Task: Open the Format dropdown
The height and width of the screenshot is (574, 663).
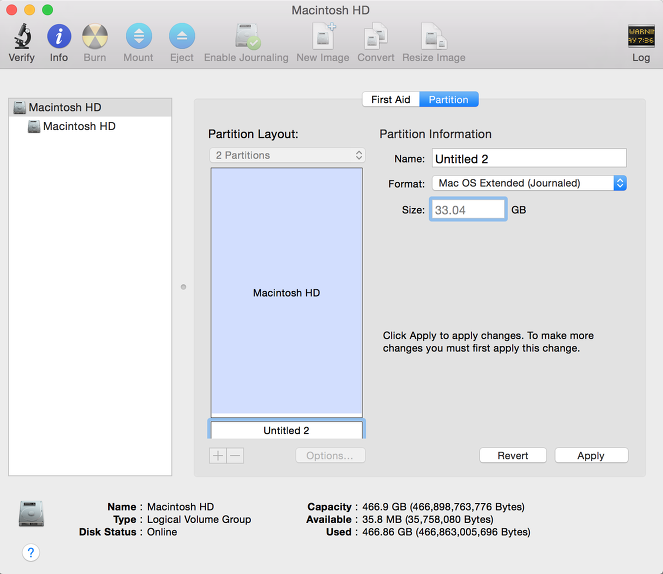Action: 529,183
